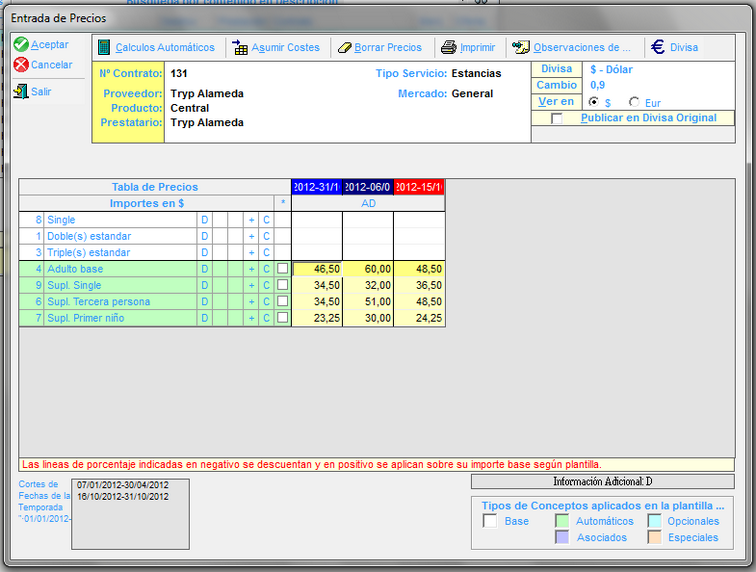The height and width of the screenshot is (572, 756).
Task: Click the peach Especiales legend swatch
Action: click(654, 537)
